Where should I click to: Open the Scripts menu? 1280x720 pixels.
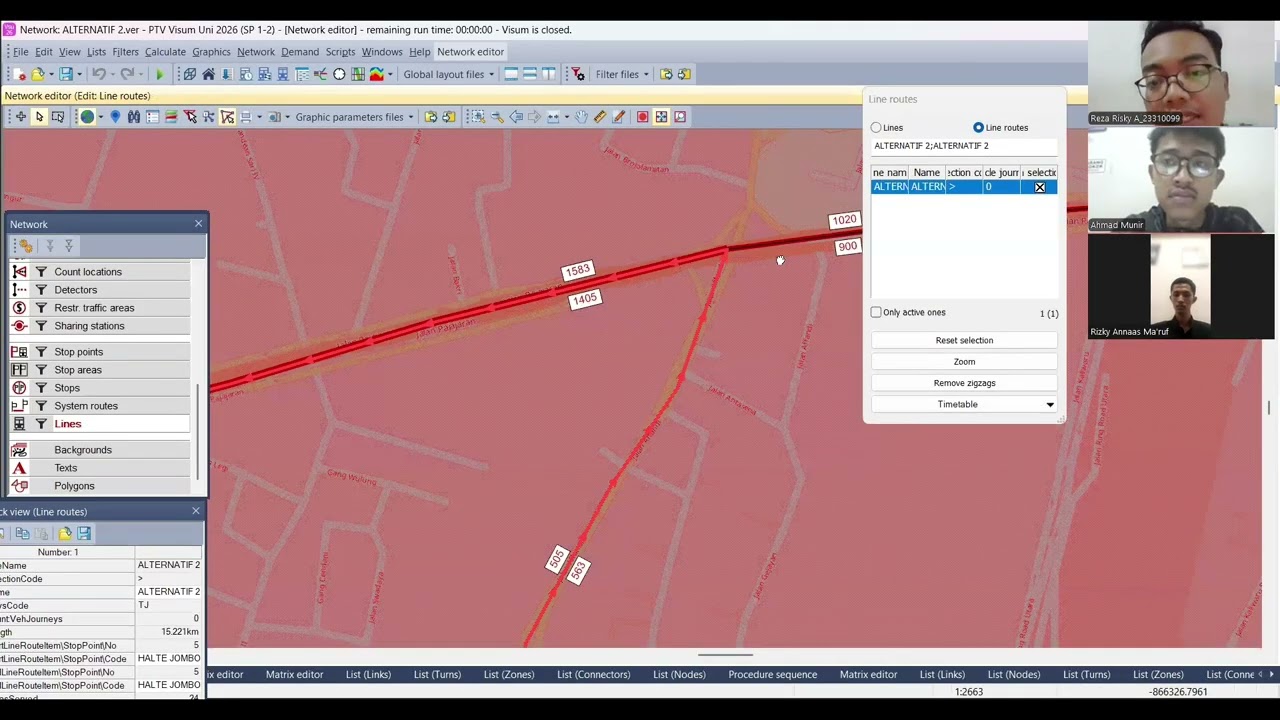point(340,52)
